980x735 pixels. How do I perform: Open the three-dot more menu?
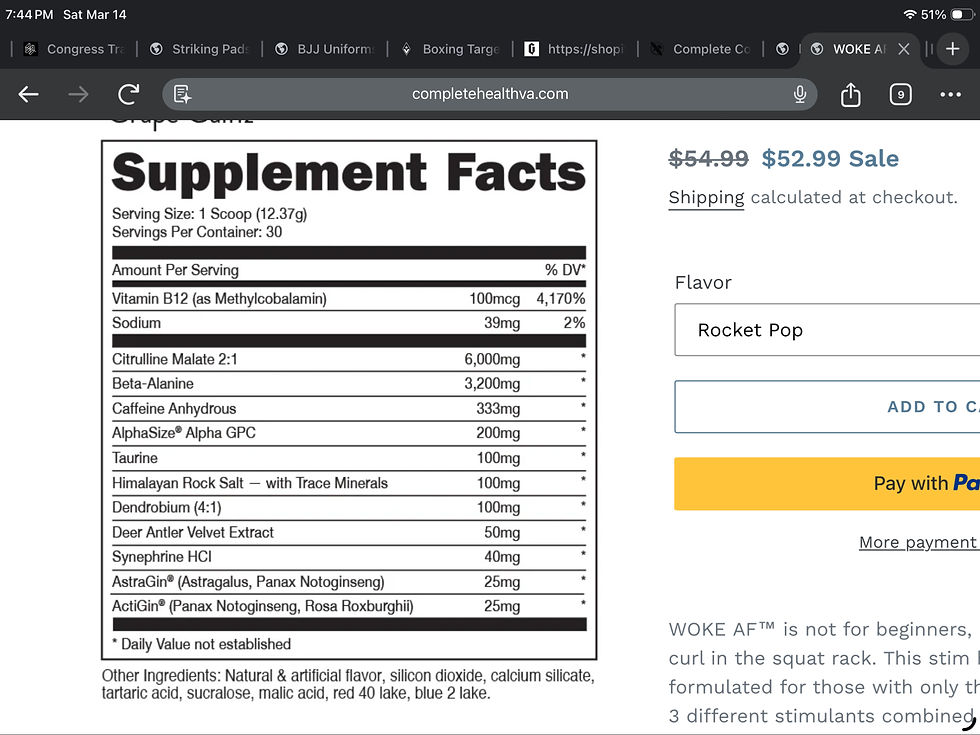pos(951,94)
